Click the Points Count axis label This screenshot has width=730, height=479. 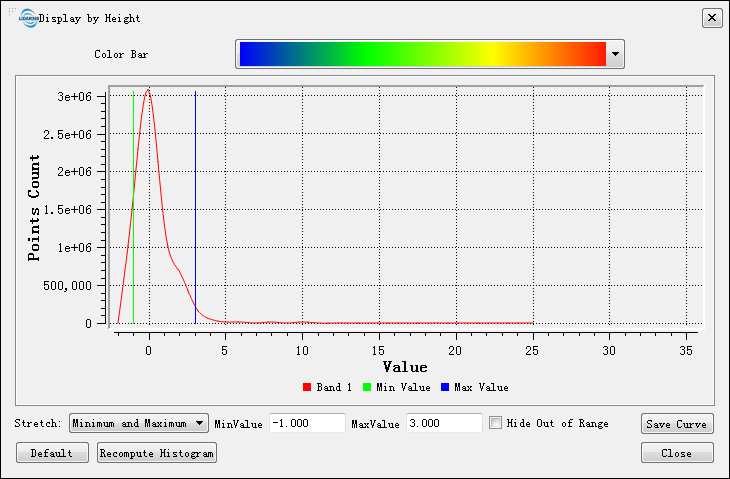click(35, 208)
